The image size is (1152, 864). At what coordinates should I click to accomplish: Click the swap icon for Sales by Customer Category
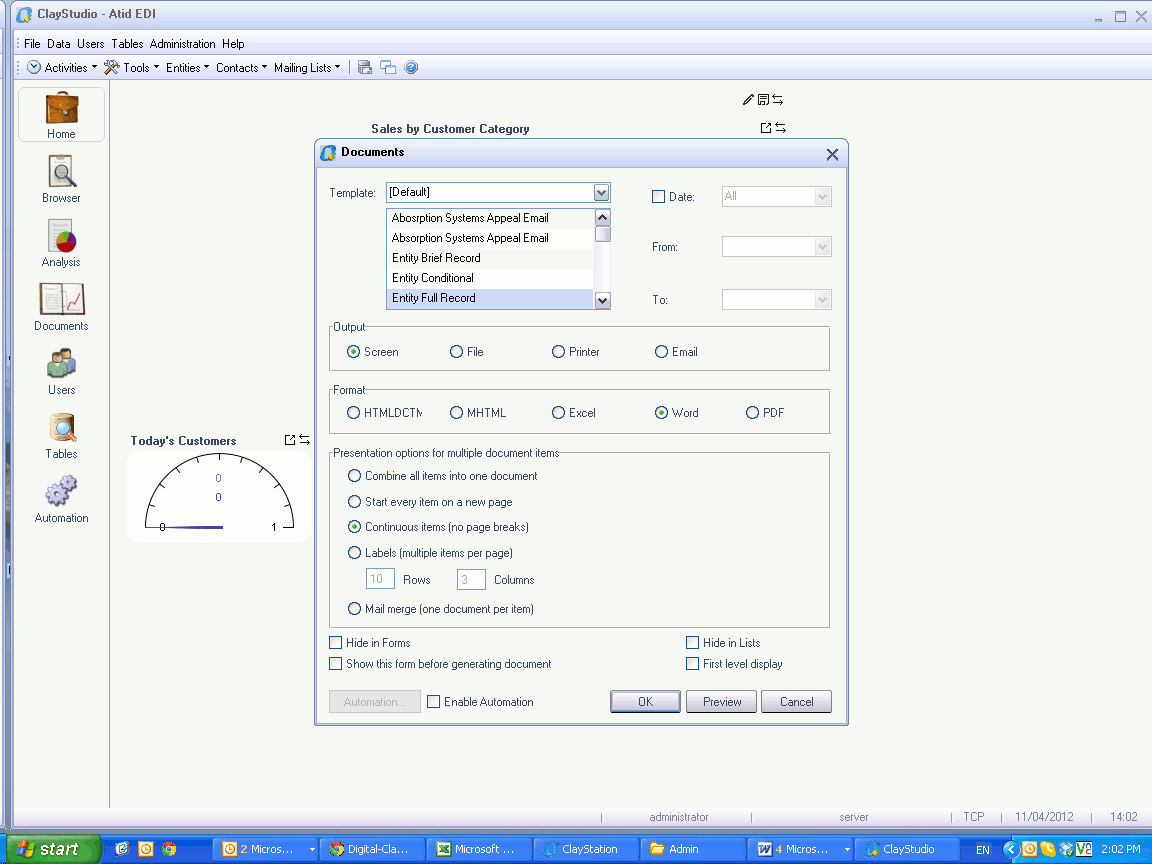click(x=781, y=128)
